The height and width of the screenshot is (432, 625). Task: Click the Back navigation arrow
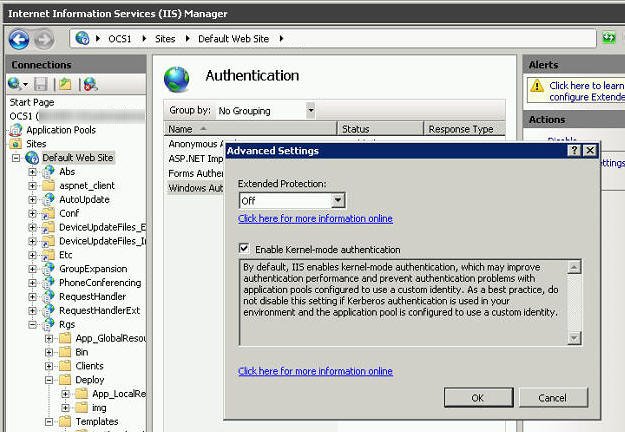[x=19, y=39]
